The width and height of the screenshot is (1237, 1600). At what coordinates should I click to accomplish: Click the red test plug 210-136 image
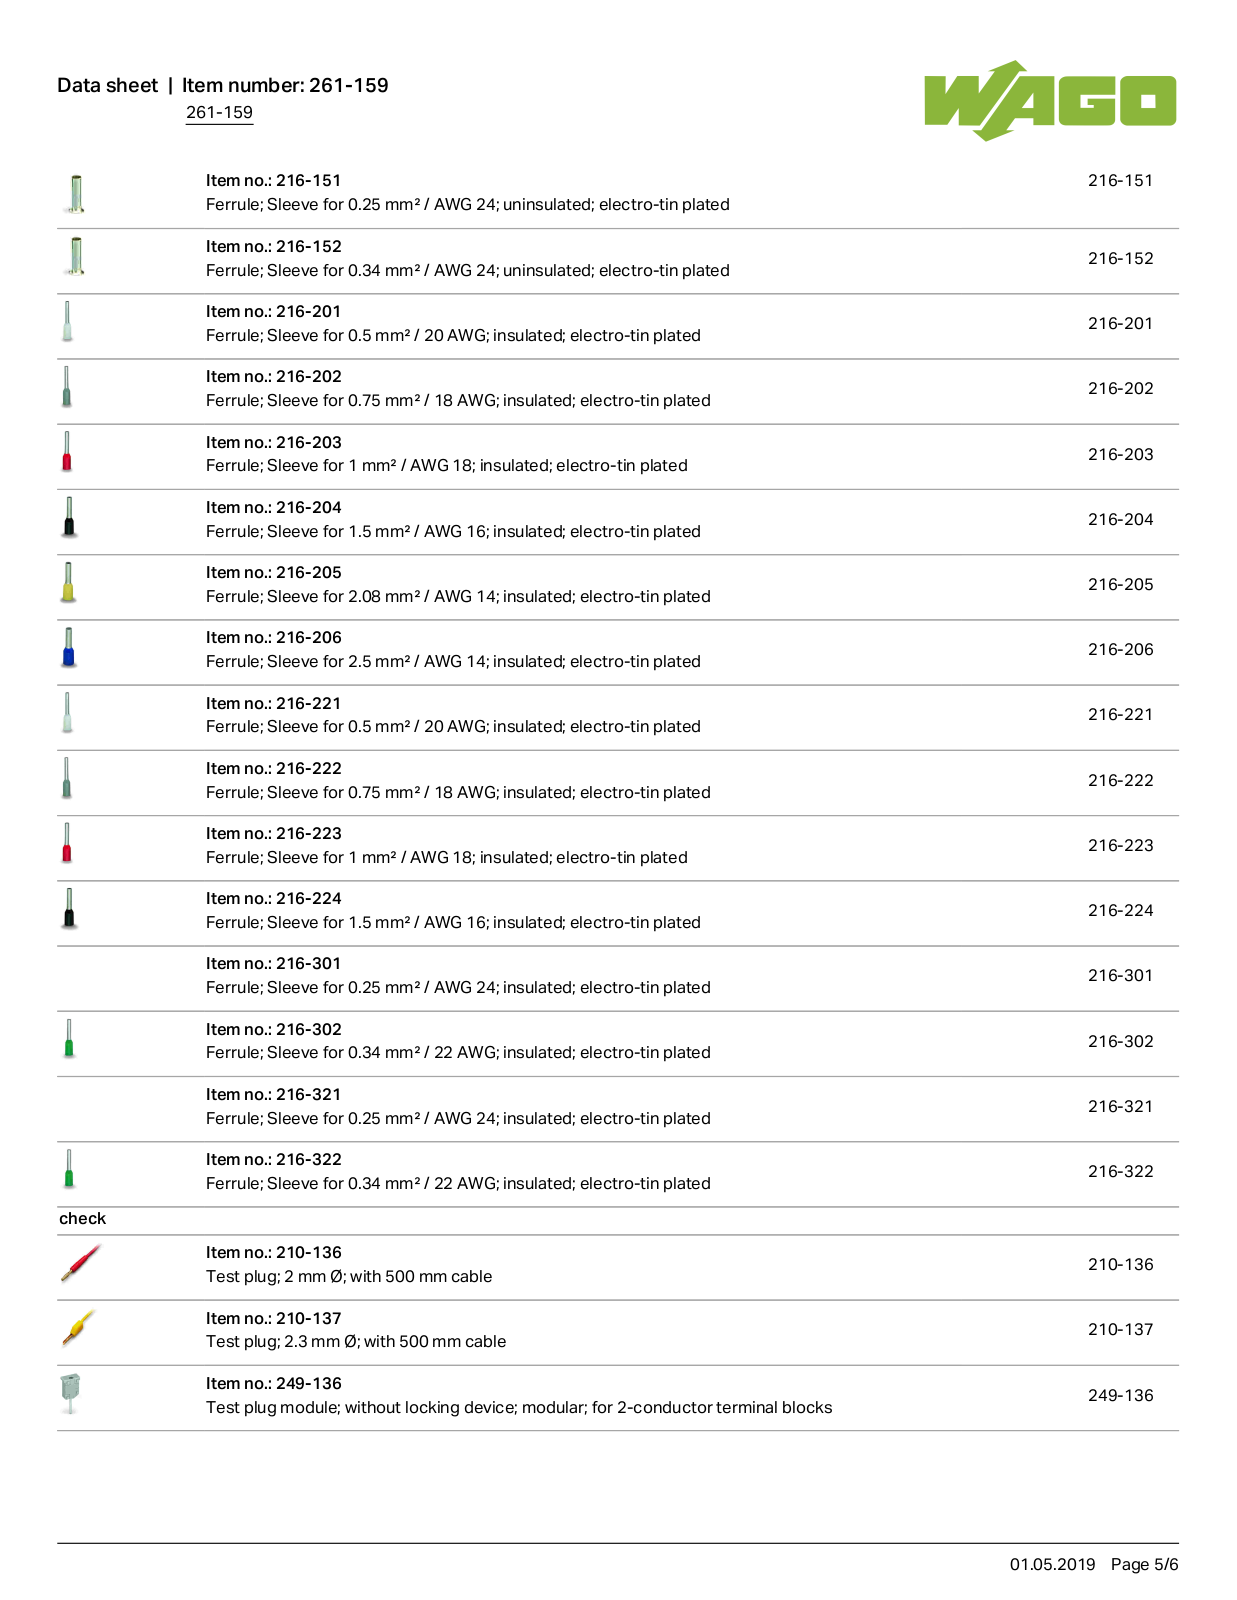(x=81, y=1262)
